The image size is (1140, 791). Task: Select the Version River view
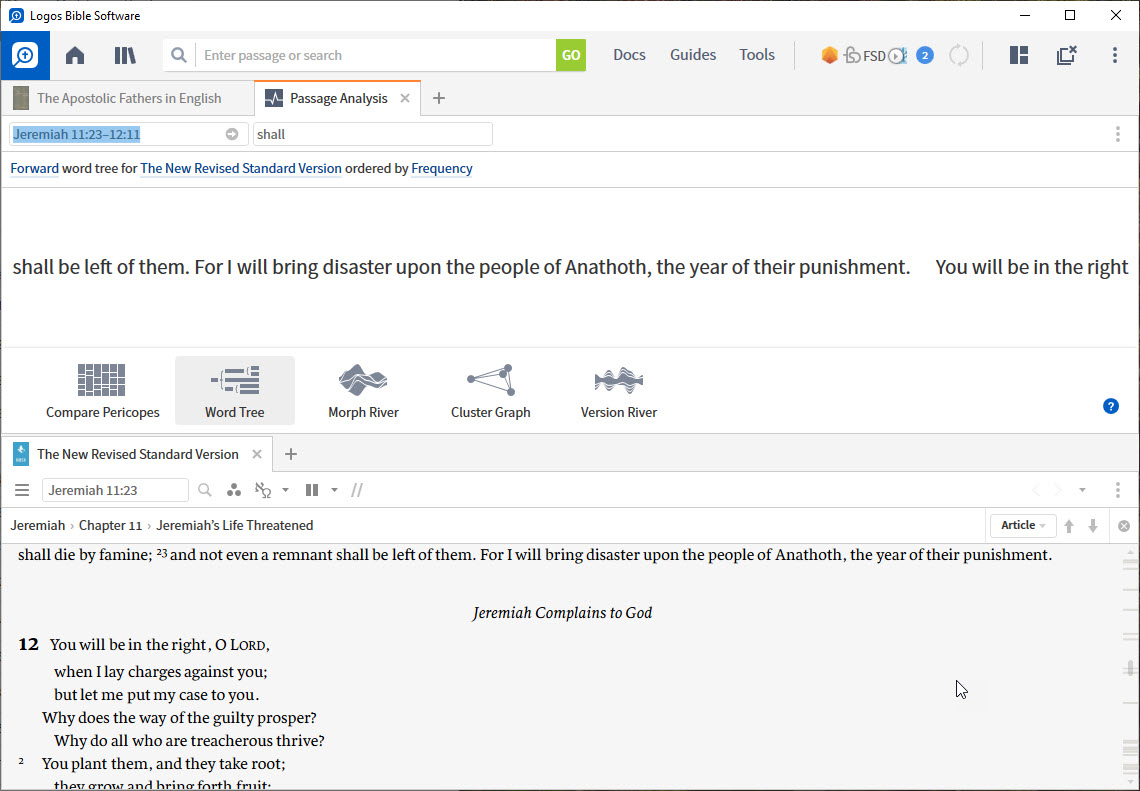point(619,391)
